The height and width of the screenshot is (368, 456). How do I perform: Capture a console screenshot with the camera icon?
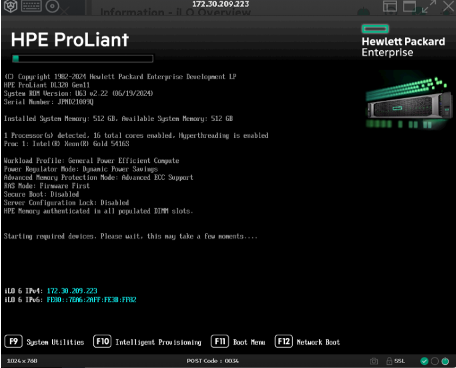coord(374,361)
